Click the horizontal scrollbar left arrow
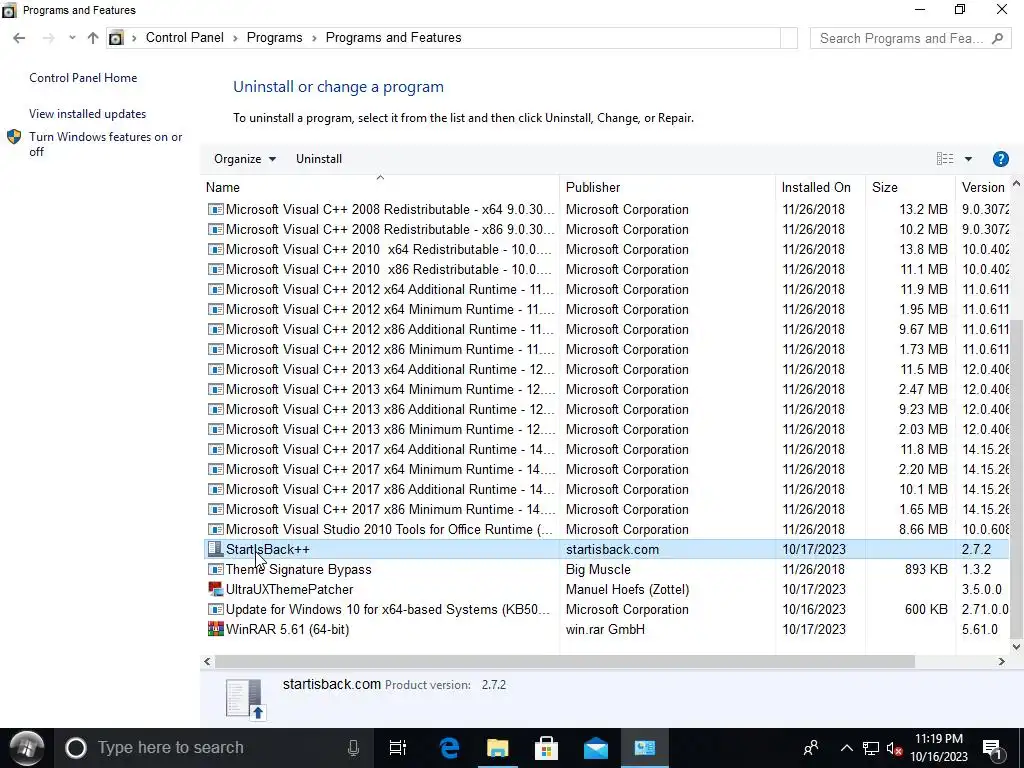The height and width of the screenshot is (768, 1024). click(207, 662)
